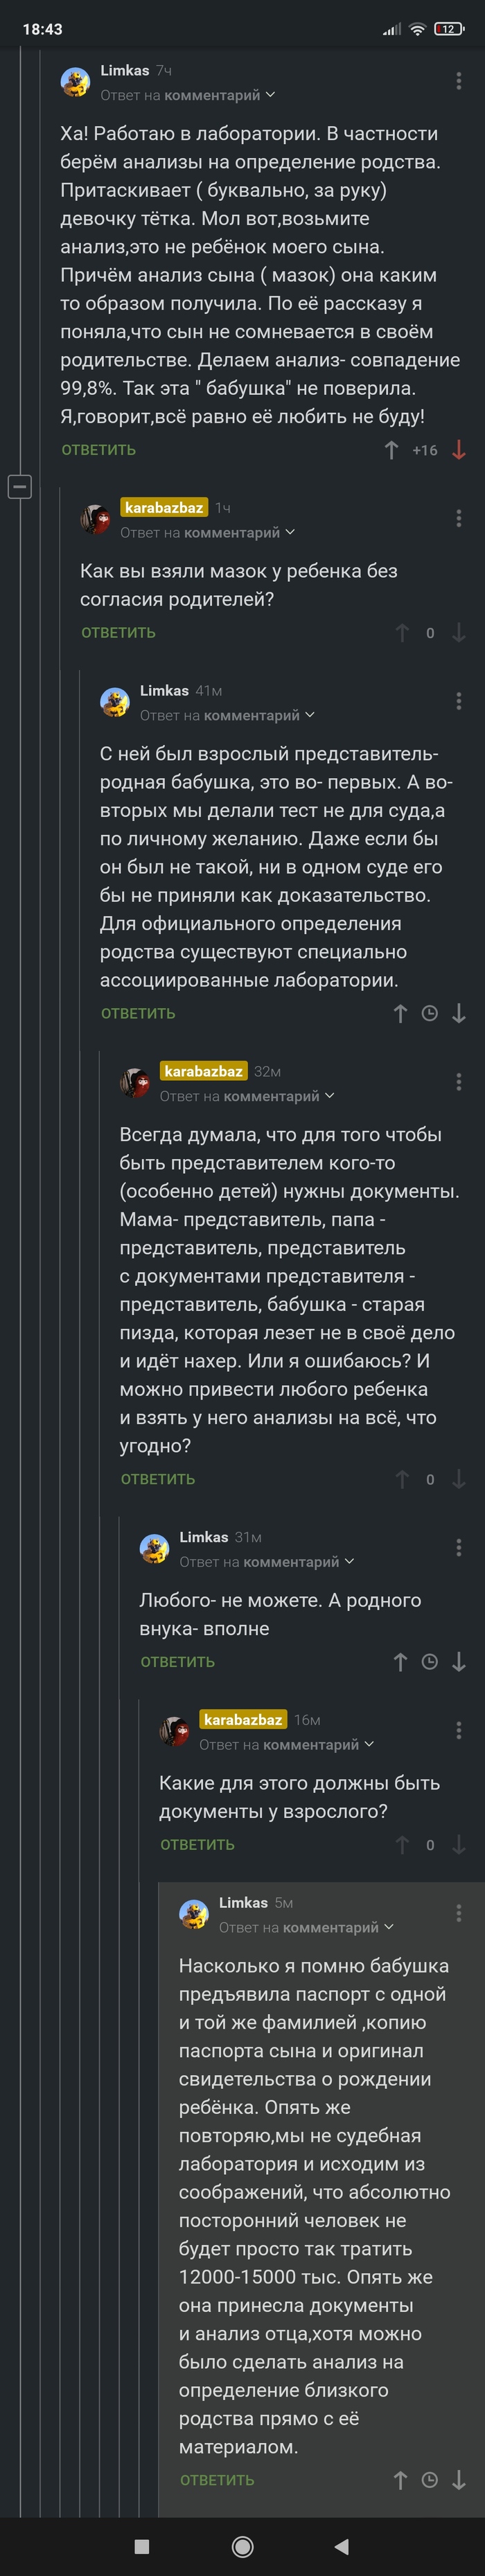Viewport: 485px width, 2576px height.
Task: Expand 'Ответ на комментарий' on karabazbaz 32м comment
Action: (247, 1096)
